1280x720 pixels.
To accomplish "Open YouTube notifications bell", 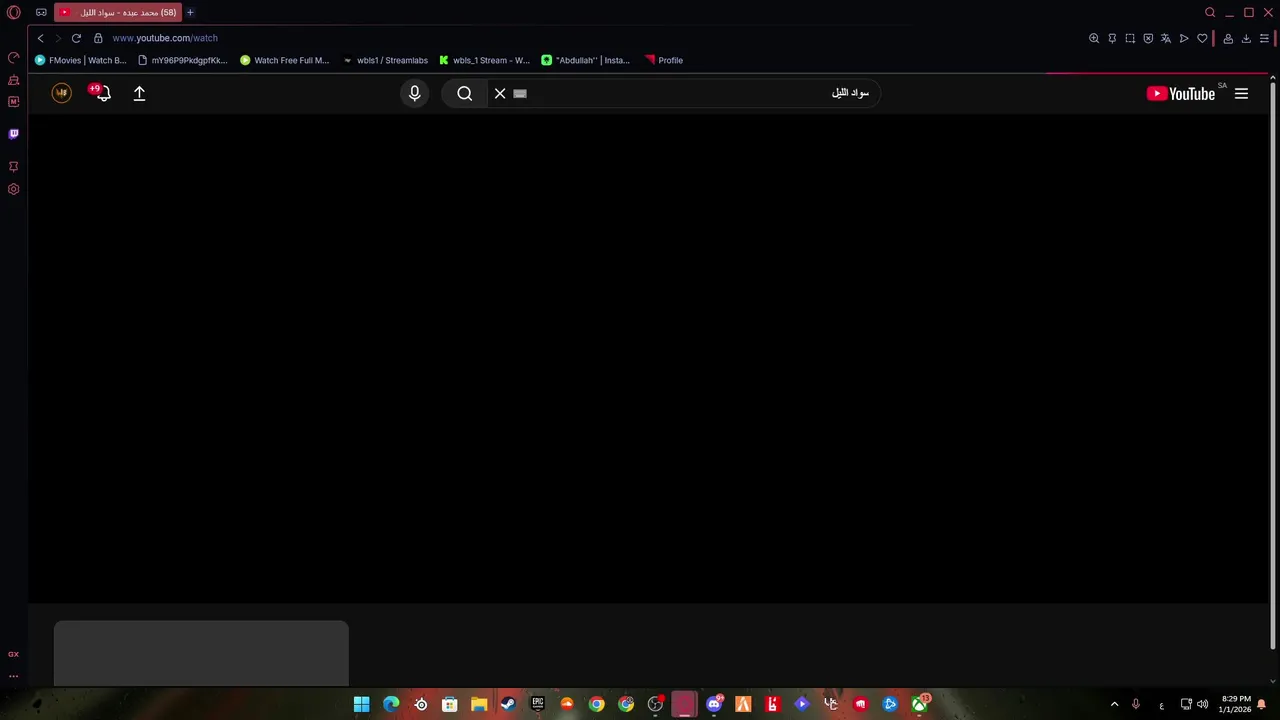I will [101, 93].
